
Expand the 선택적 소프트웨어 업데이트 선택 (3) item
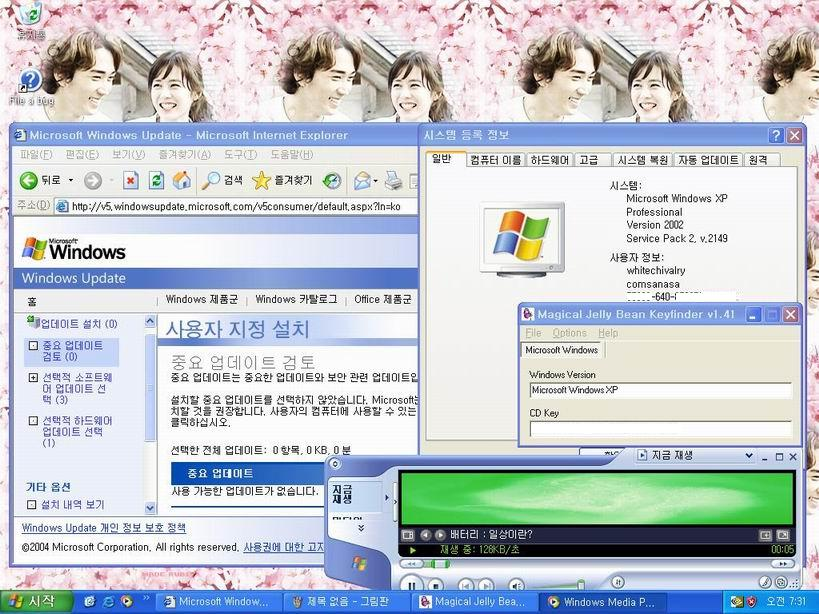33,377
